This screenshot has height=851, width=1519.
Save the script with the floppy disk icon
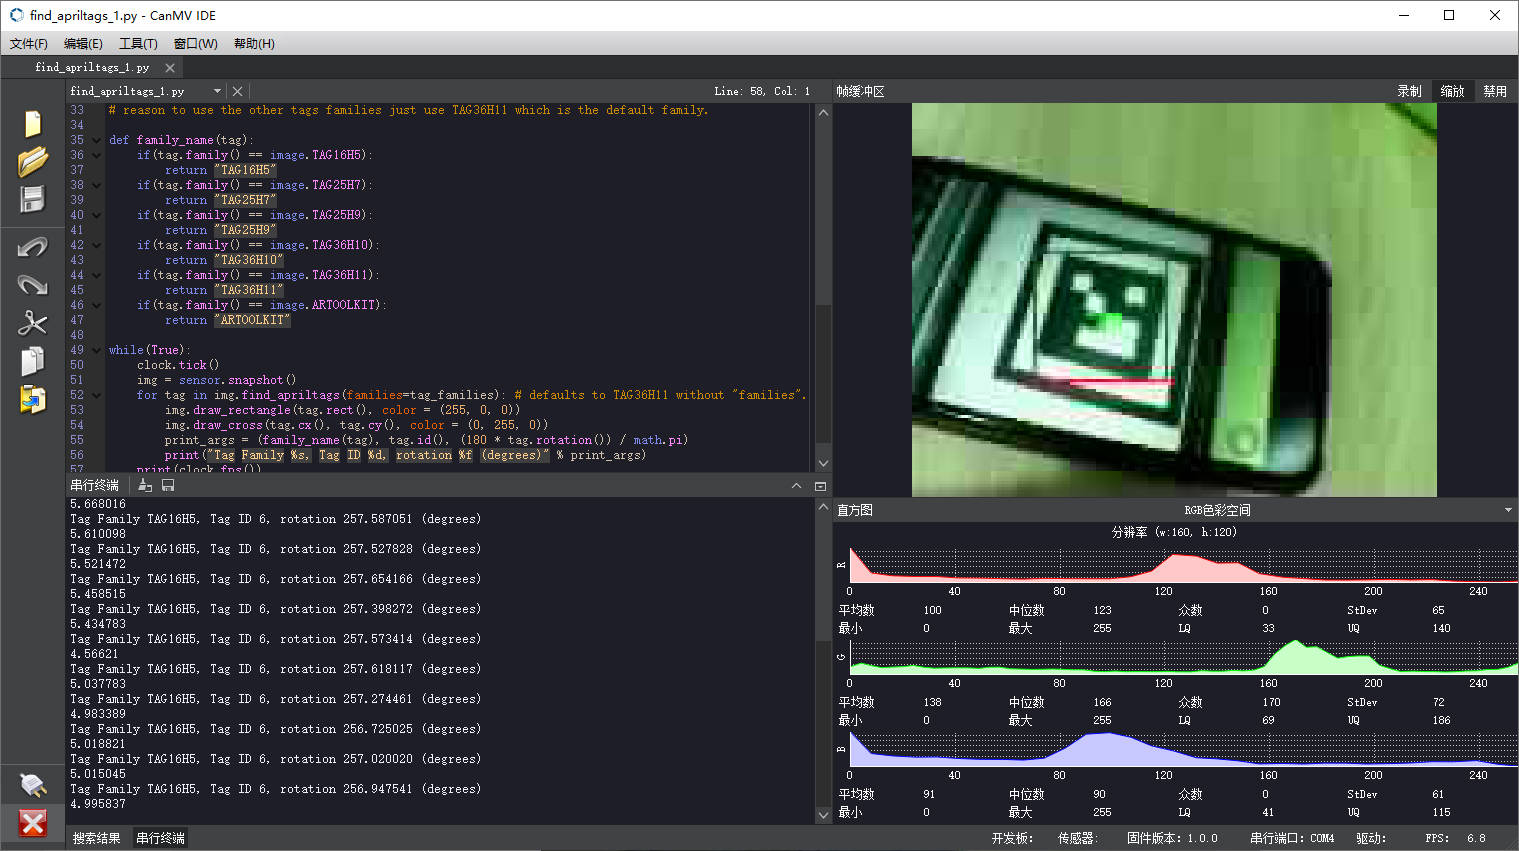click(x=32, y=199)
